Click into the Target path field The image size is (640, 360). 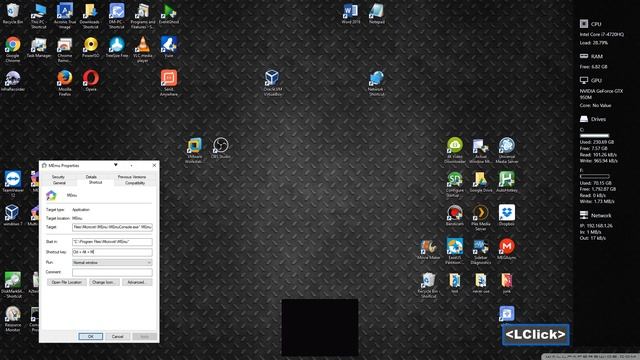click(x=112, y=227)
